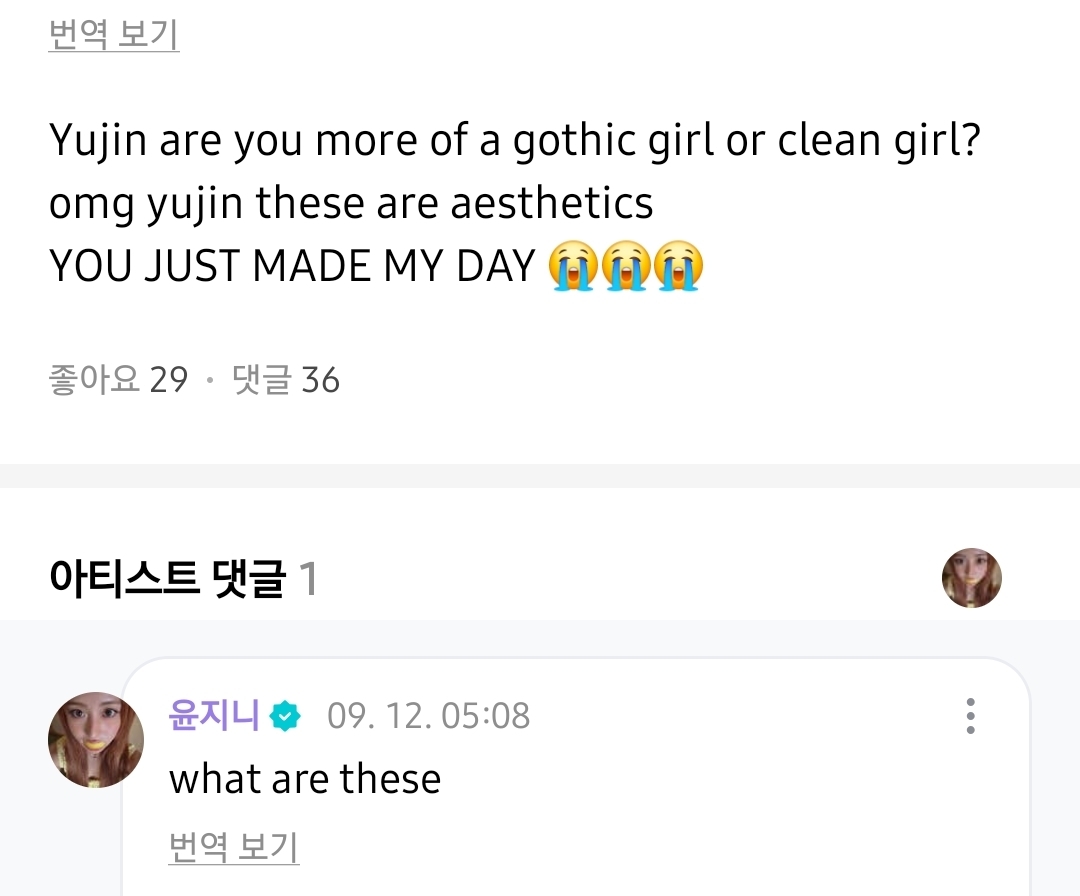Tap the comment text "what are these"
Image resolution: width=1080 pixels, height=896 pixels.
[x=305, y=779]
